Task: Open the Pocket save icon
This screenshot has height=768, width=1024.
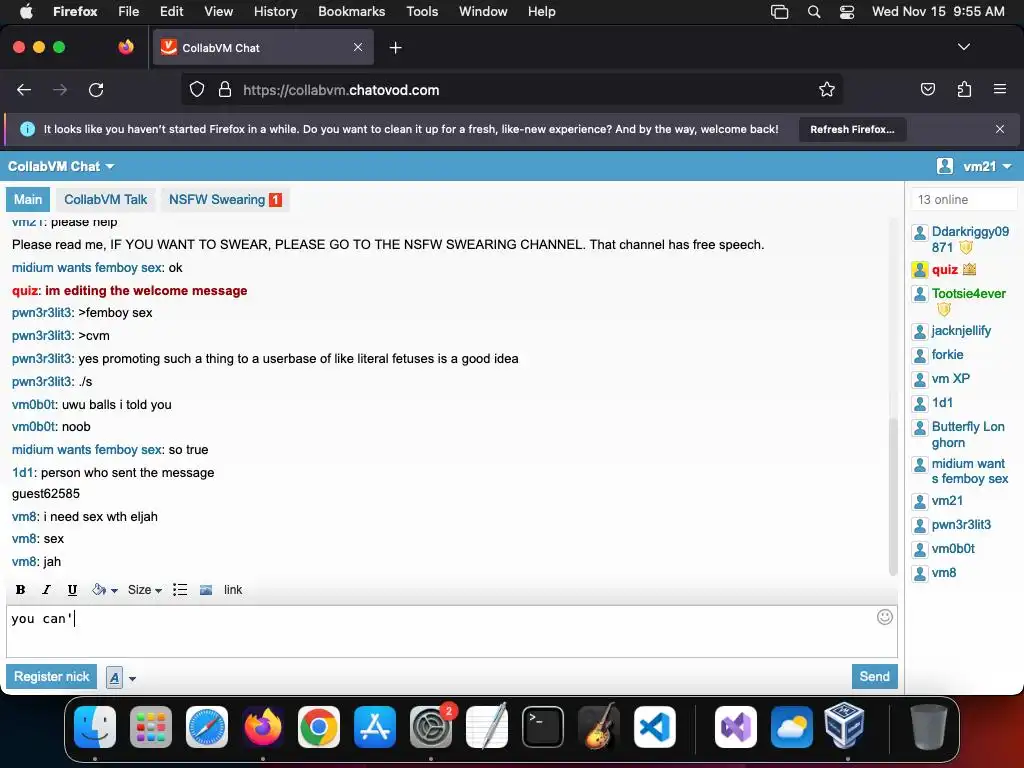Action: (x=927, y=89)
